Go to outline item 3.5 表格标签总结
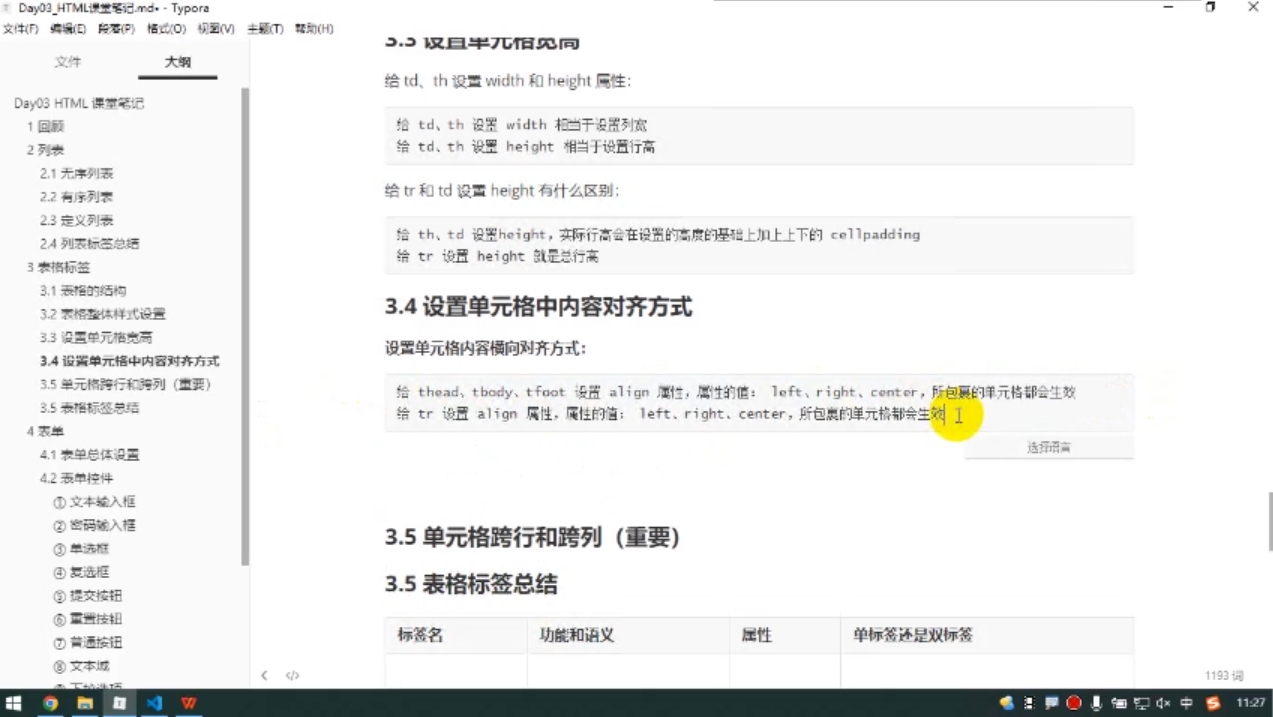The height and width of the screenshot is (717, 1273). [89, 408]
